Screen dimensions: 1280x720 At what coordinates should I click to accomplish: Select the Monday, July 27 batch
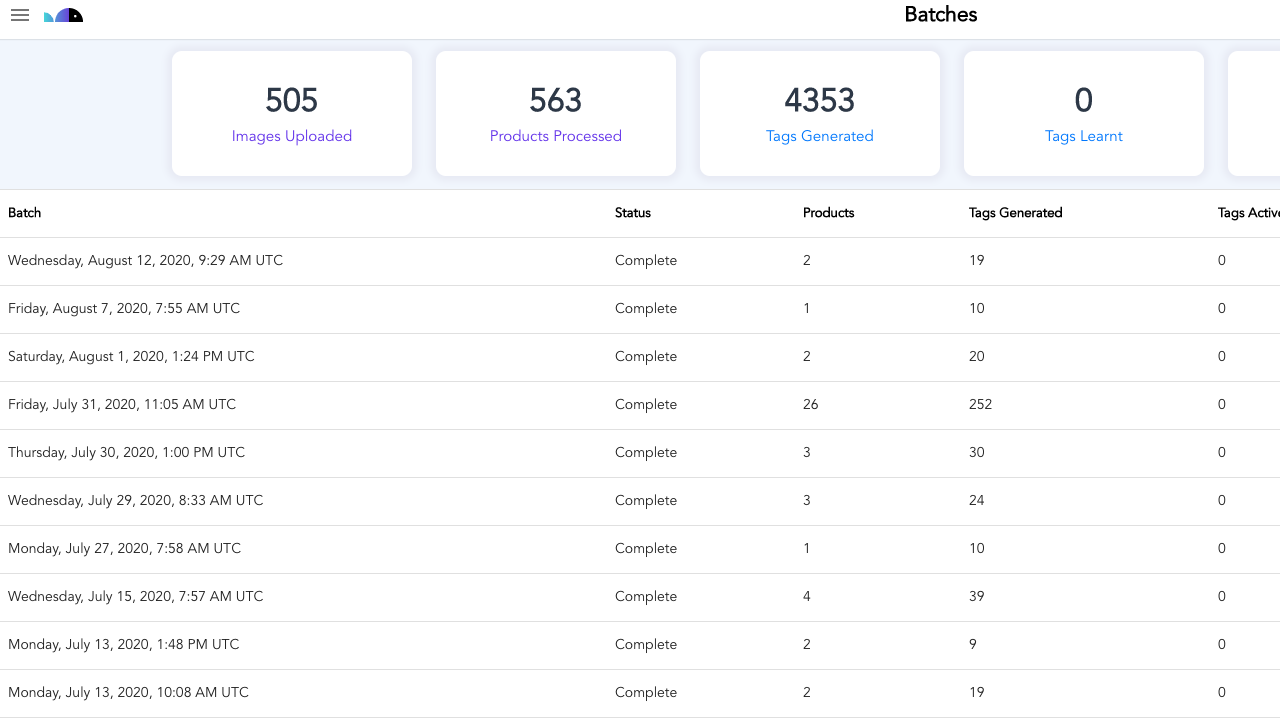[x=125, y=549]
